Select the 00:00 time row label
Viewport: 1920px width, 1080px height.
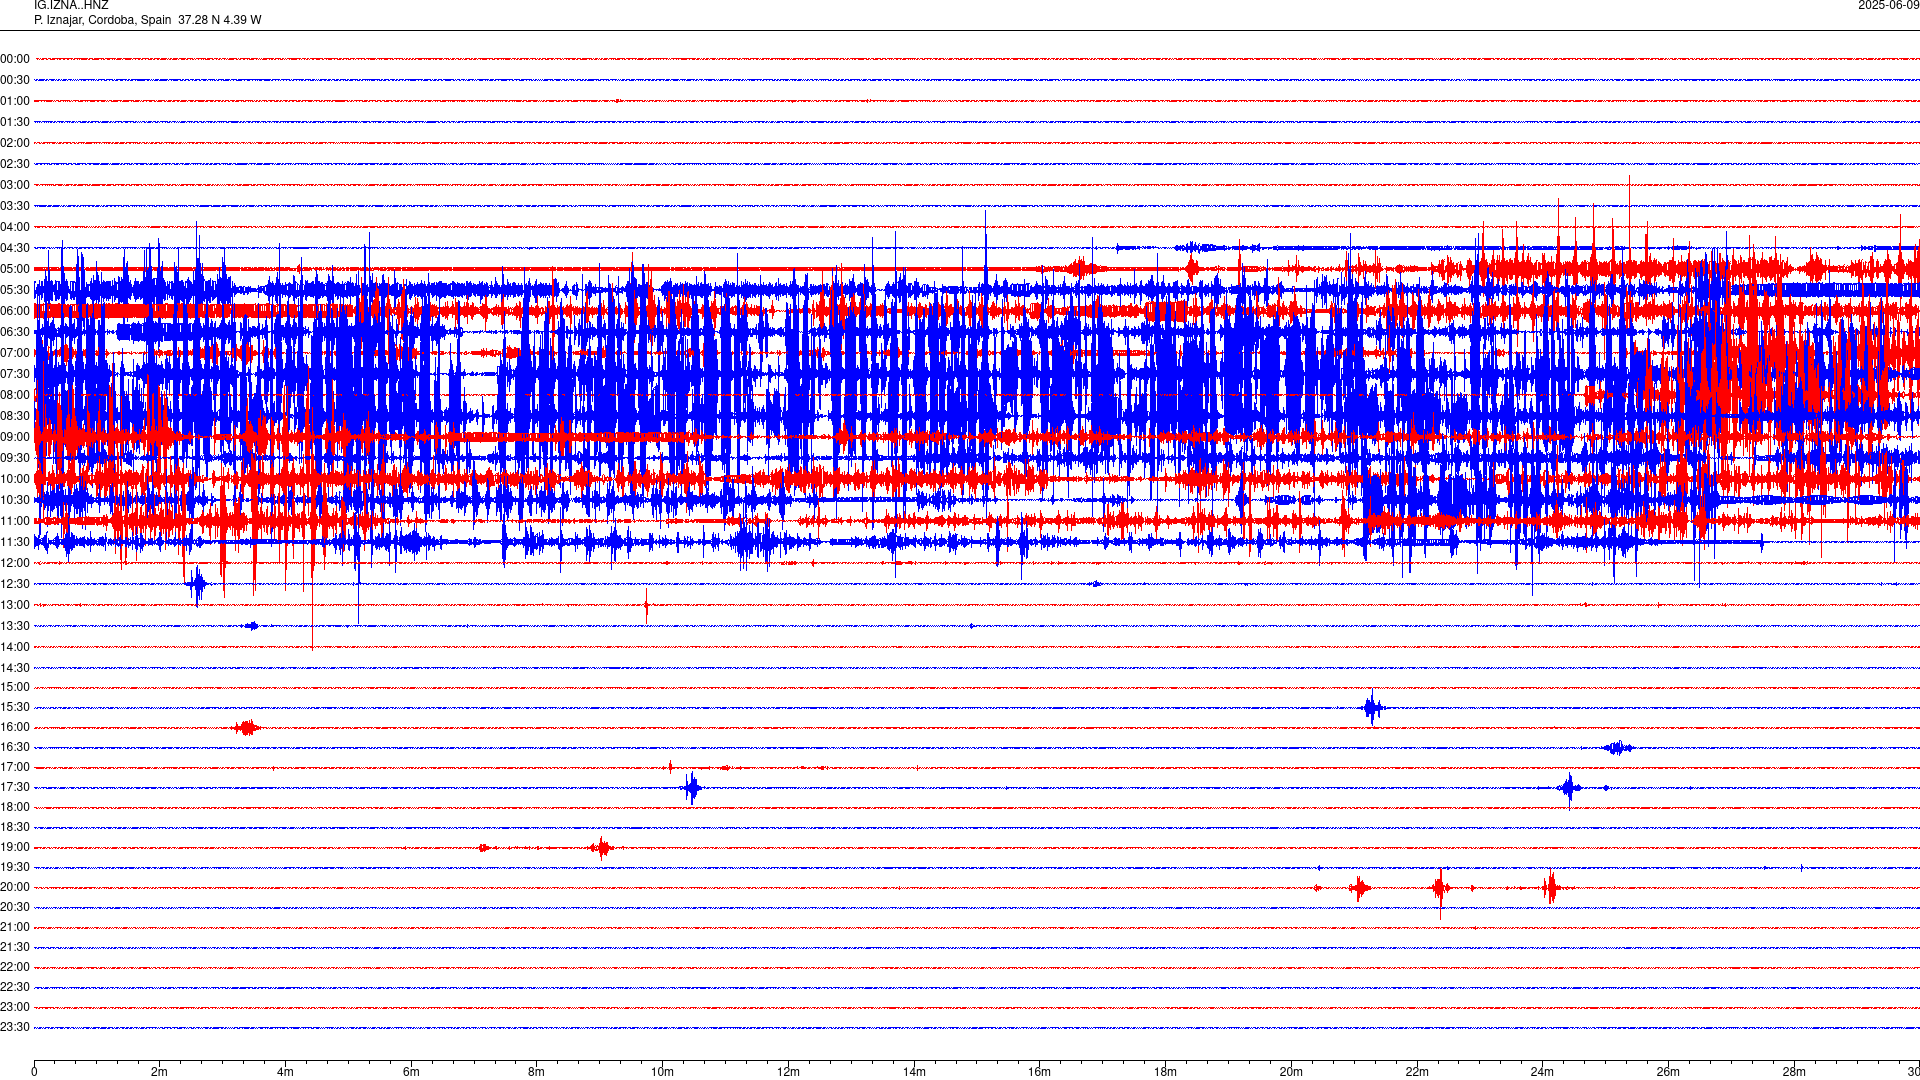(x=15, y=59)
